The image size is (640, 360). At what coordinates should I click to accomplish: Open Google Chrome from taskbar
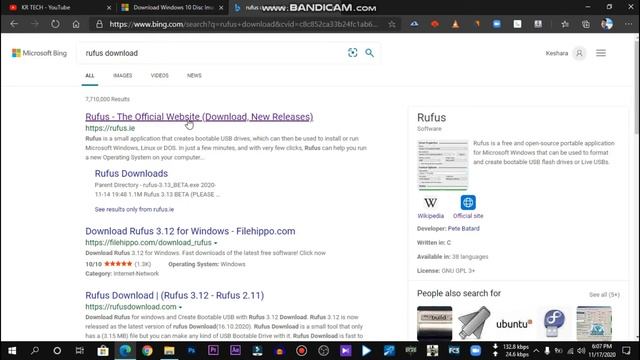pyautogui.click(x=147, y=351)
